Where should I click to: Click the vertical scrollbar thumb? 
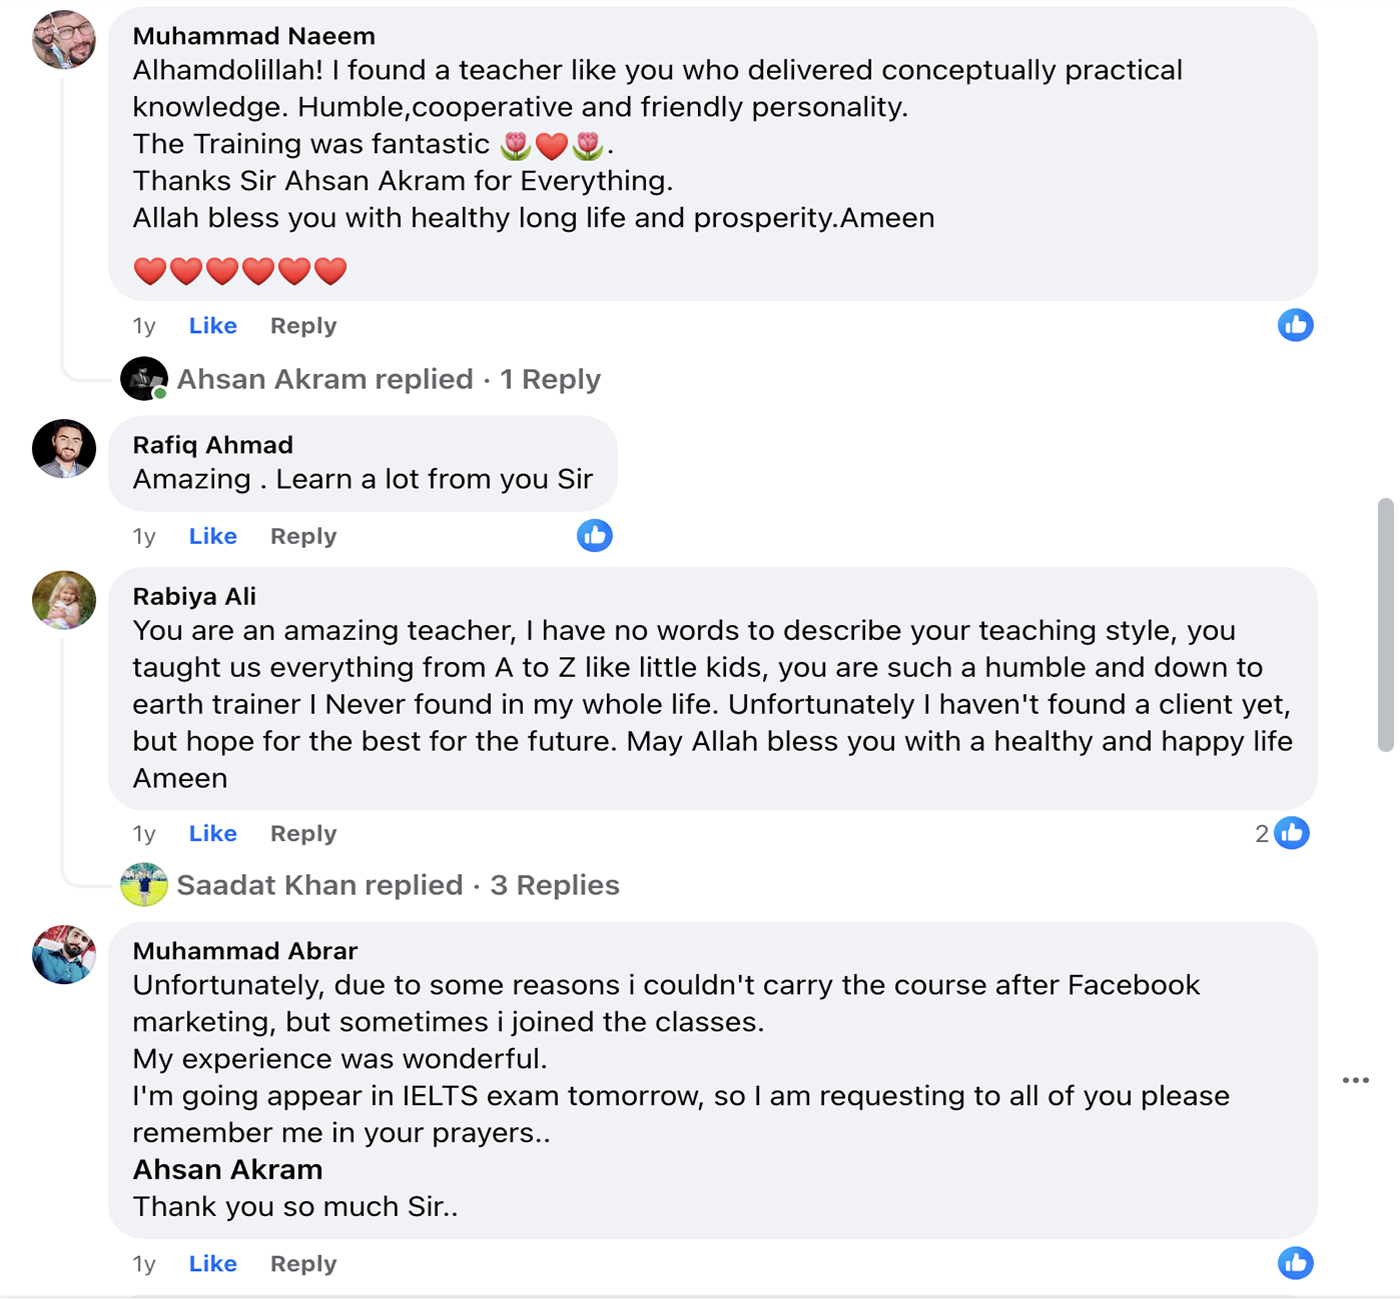[1385, 625]
